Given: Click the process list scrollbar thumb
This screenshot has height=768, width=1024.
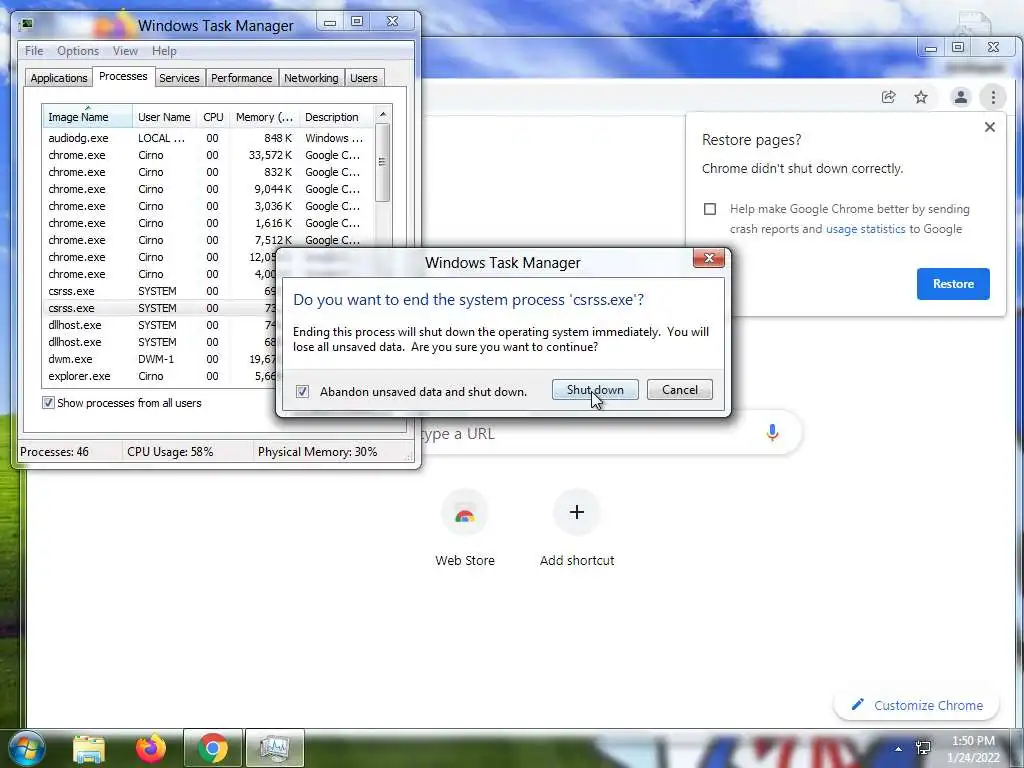Looking at the screenshot, I should coord(383,162).
